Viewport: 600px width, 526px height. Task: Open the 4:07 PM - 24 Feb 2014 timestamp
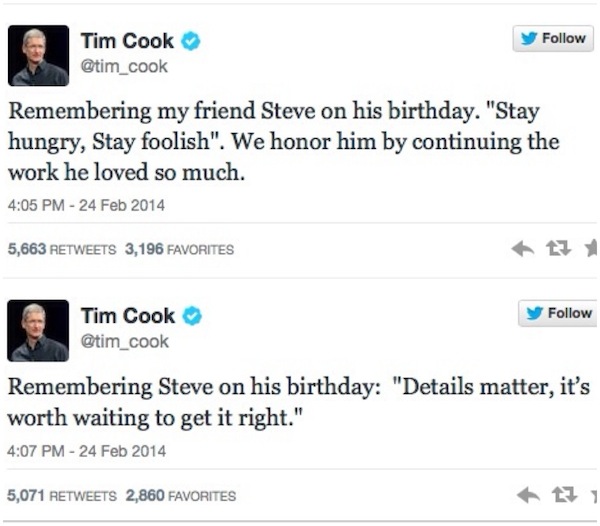tap(86, 451)
